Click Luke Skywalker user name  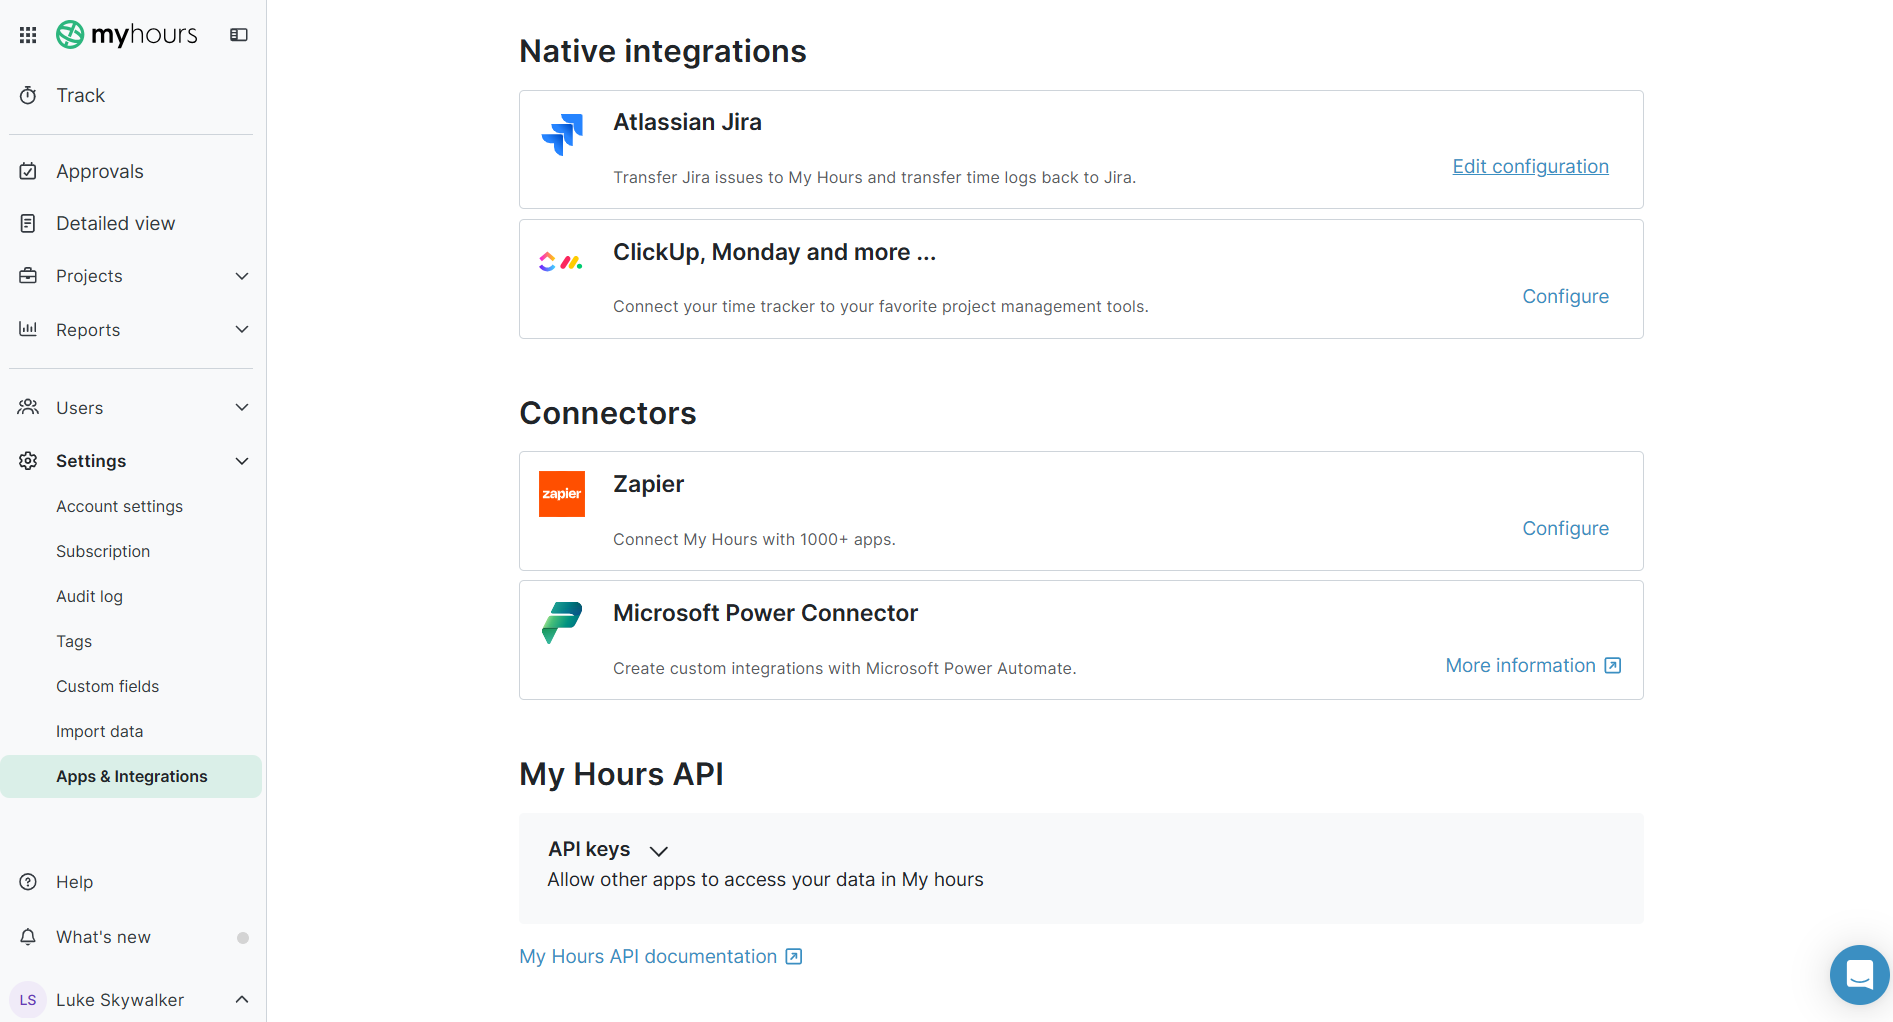pyautogui.click(x=120, y=1000)
